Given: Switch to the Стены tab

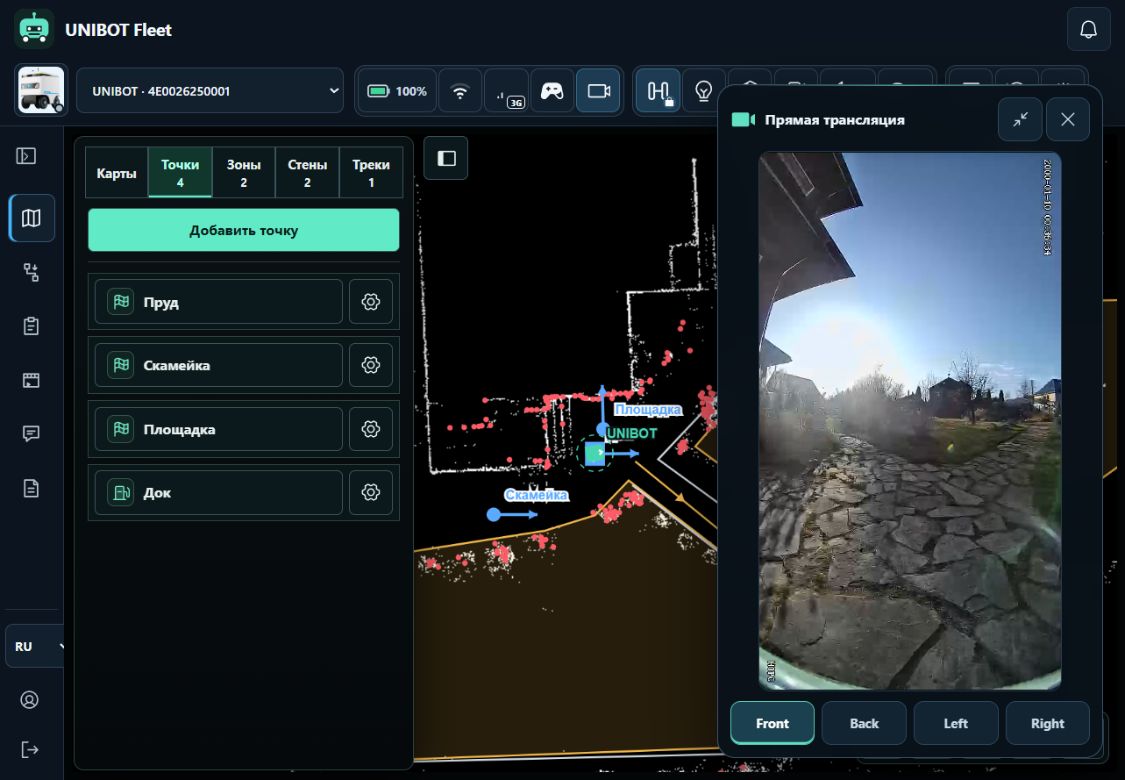Looking at the screenshot, I should tap(307, 173).
